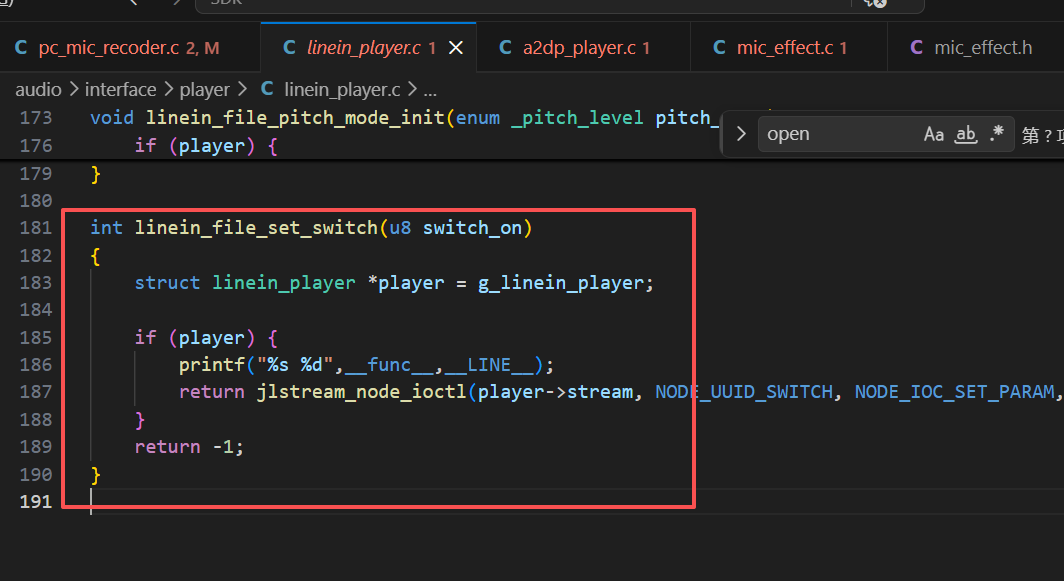This screenshot has width=1064, height=581.
Task: Place cursor on g_linein_player
Action: coord(560,283)
